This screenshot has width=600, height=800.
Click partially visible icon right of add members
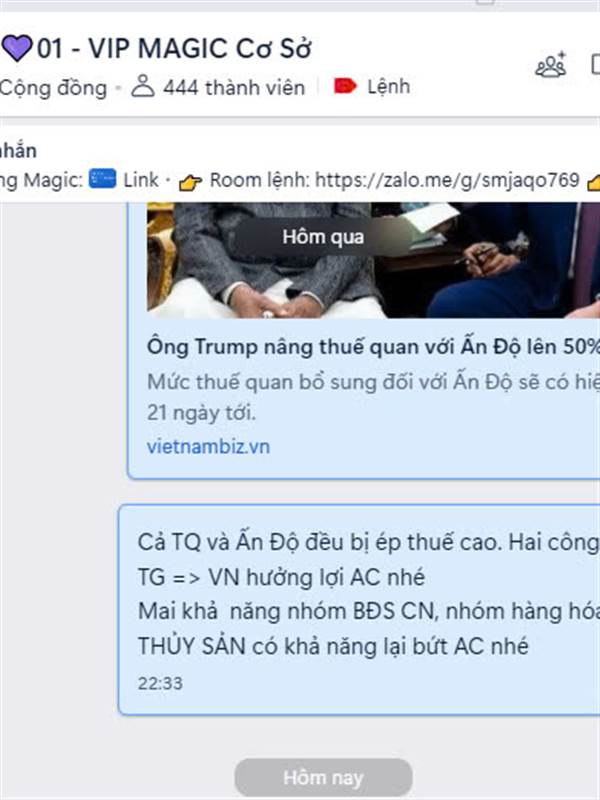click(x=595, y=65)
